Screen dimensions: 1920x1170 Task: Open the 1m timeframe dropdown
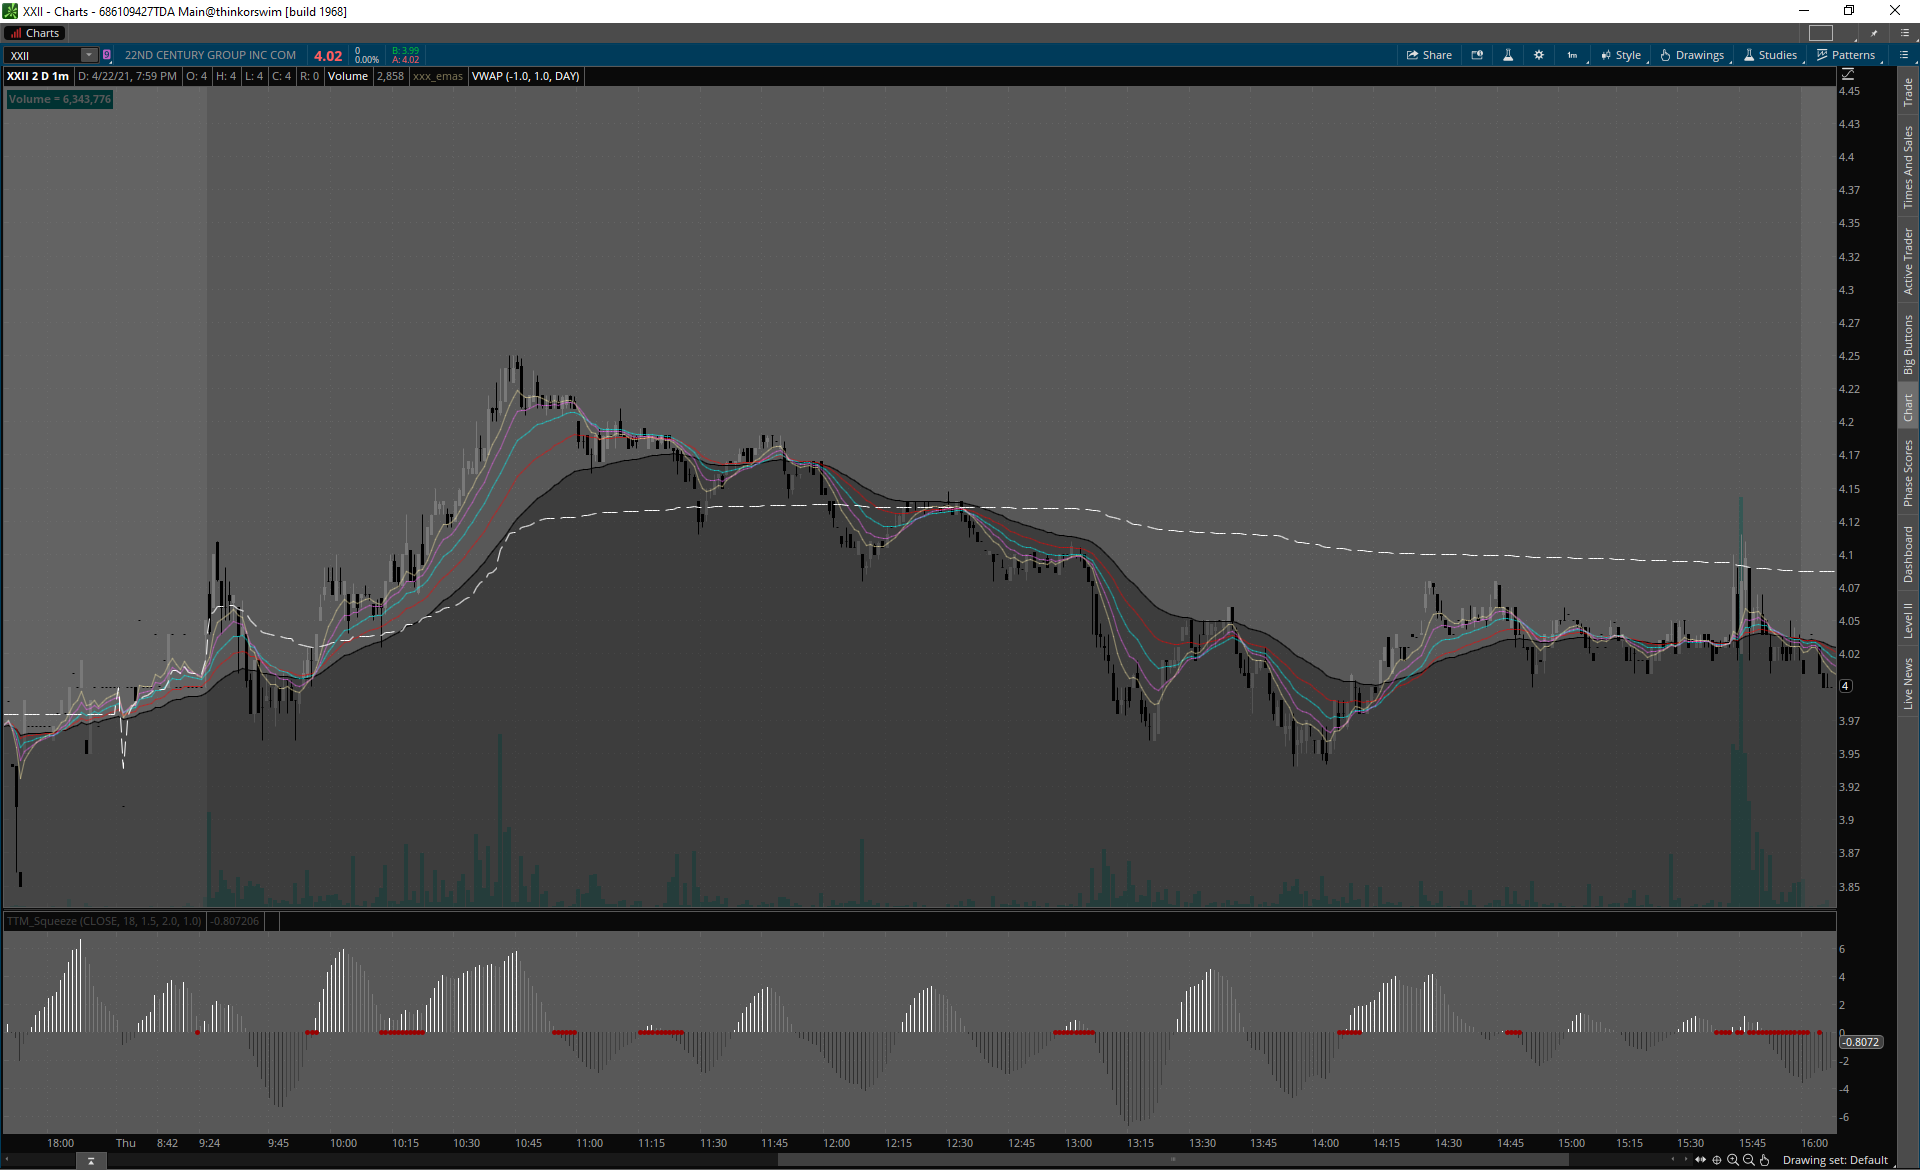pos(1573,55)
